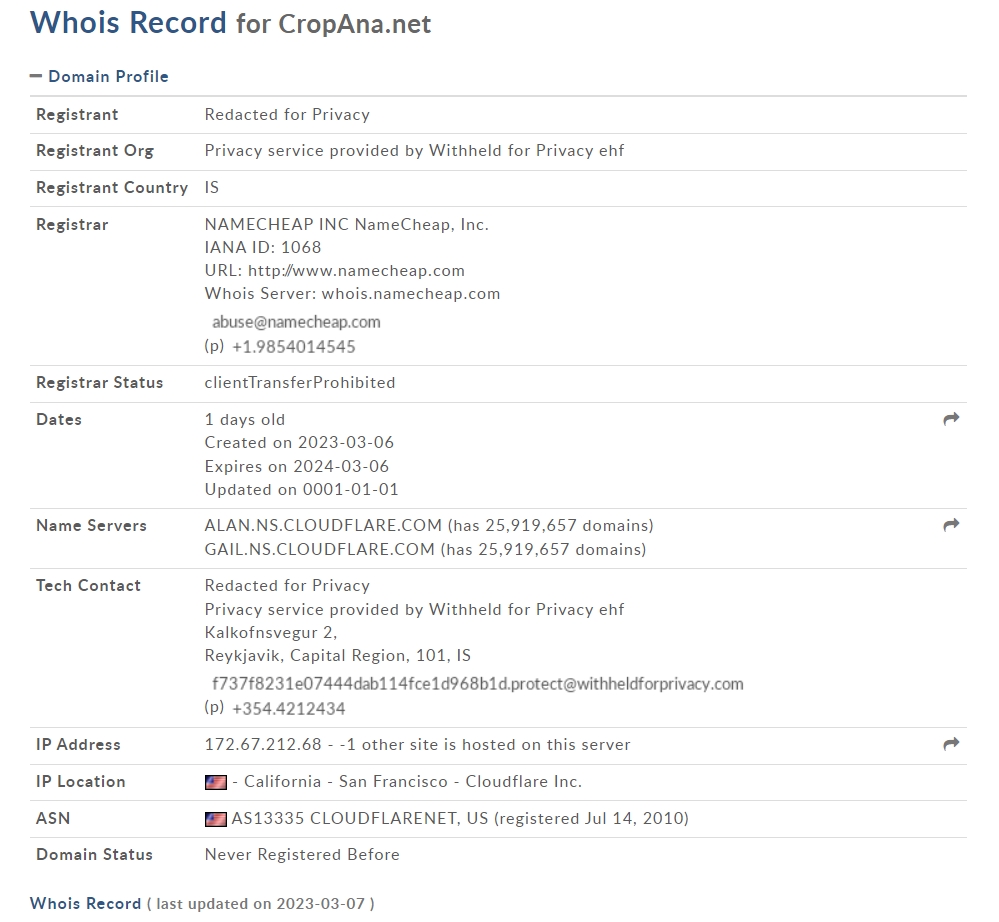The image size is (999, 922).
Task: Click whois.namecheap.com Whois Server text
Action: [x=411, y=294]
